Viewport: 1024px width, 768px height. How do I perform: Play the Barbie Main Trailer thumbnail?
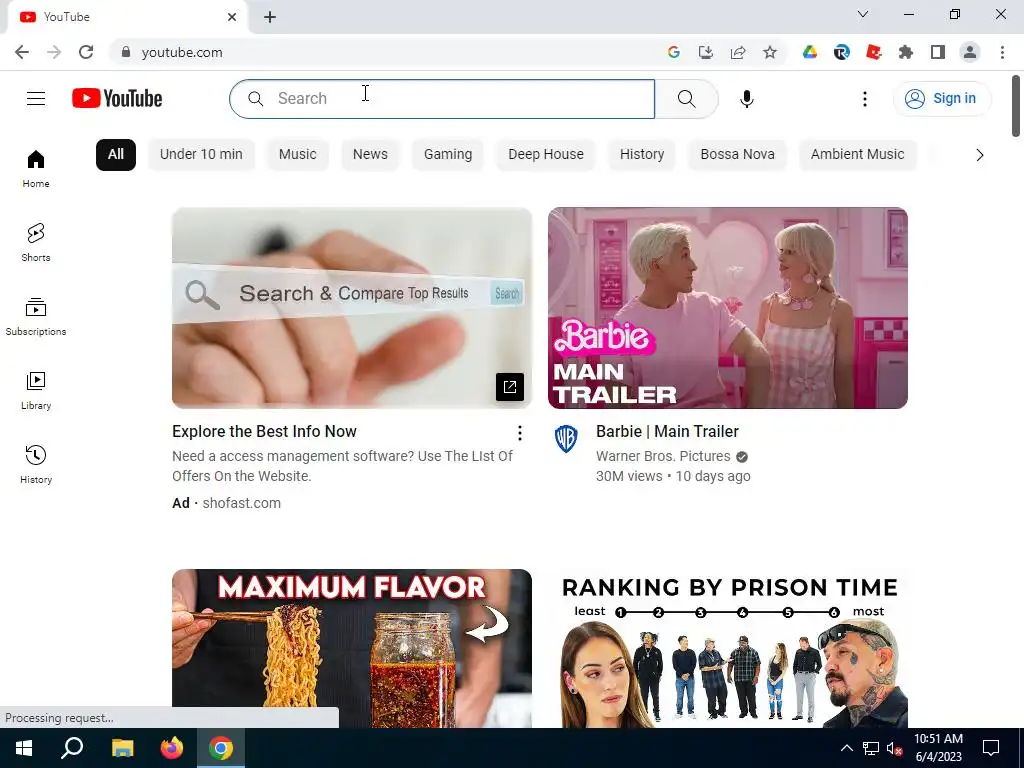coord(728,308)
